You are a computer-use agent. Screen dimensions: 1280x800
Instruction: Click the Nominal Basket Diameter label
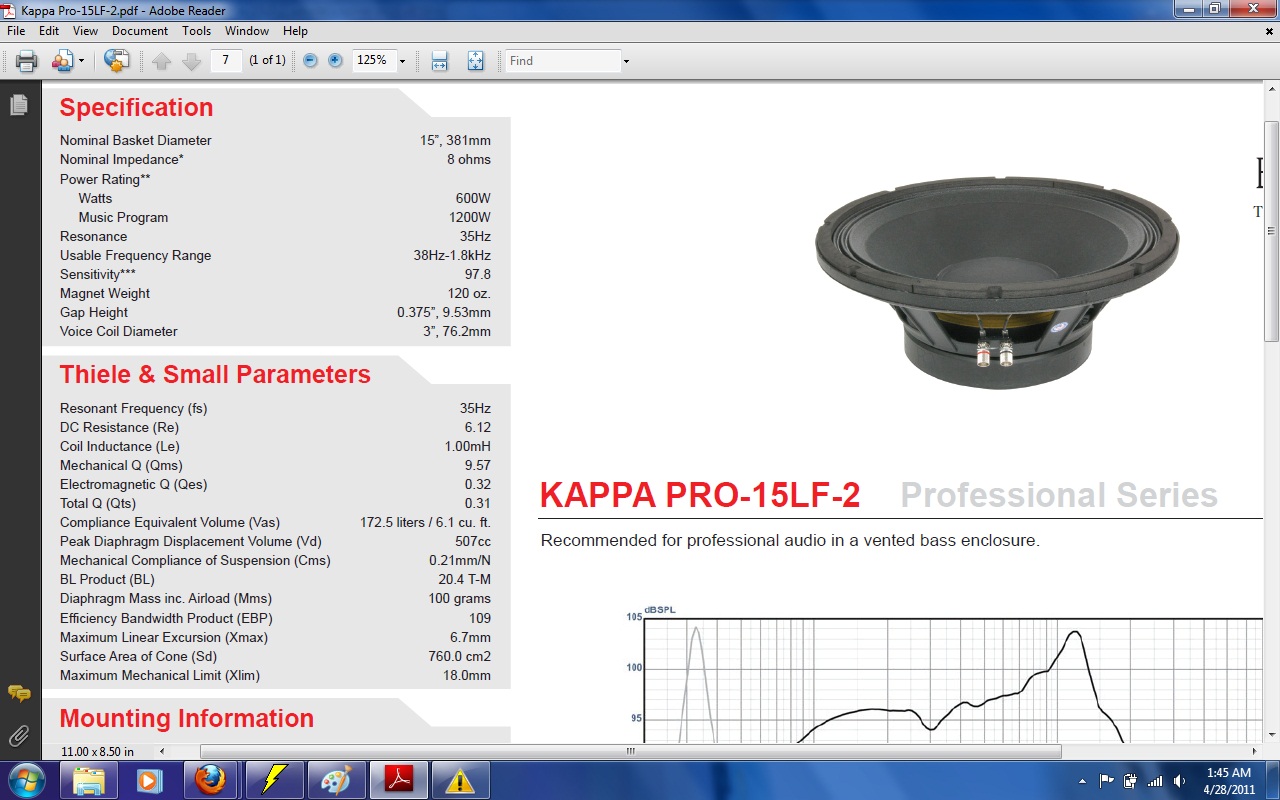(x=136, y=140)
